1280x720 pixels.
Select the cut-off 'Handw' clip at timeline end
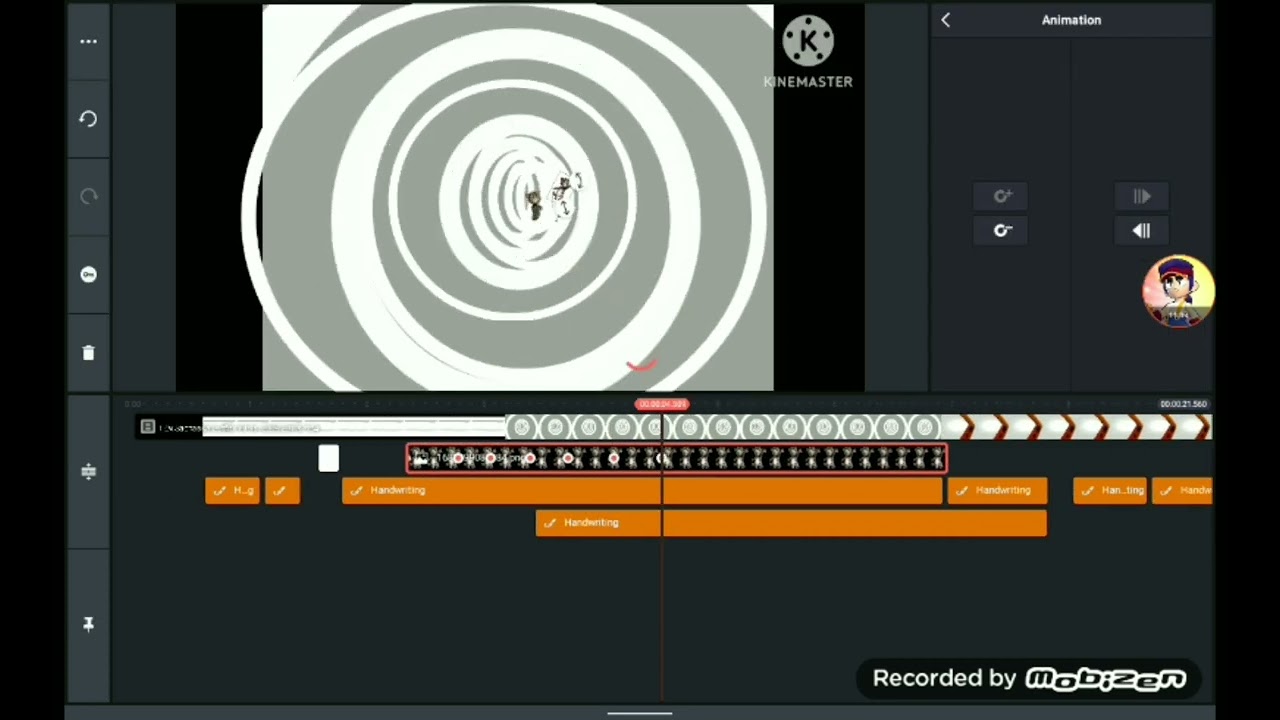1182,490
